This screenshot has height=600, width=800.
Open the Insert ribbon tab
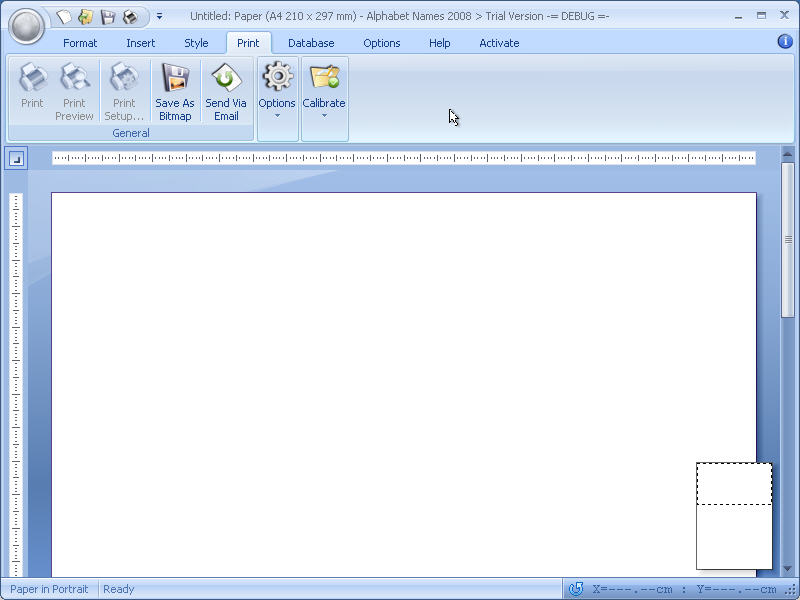(x=140, y=43)
